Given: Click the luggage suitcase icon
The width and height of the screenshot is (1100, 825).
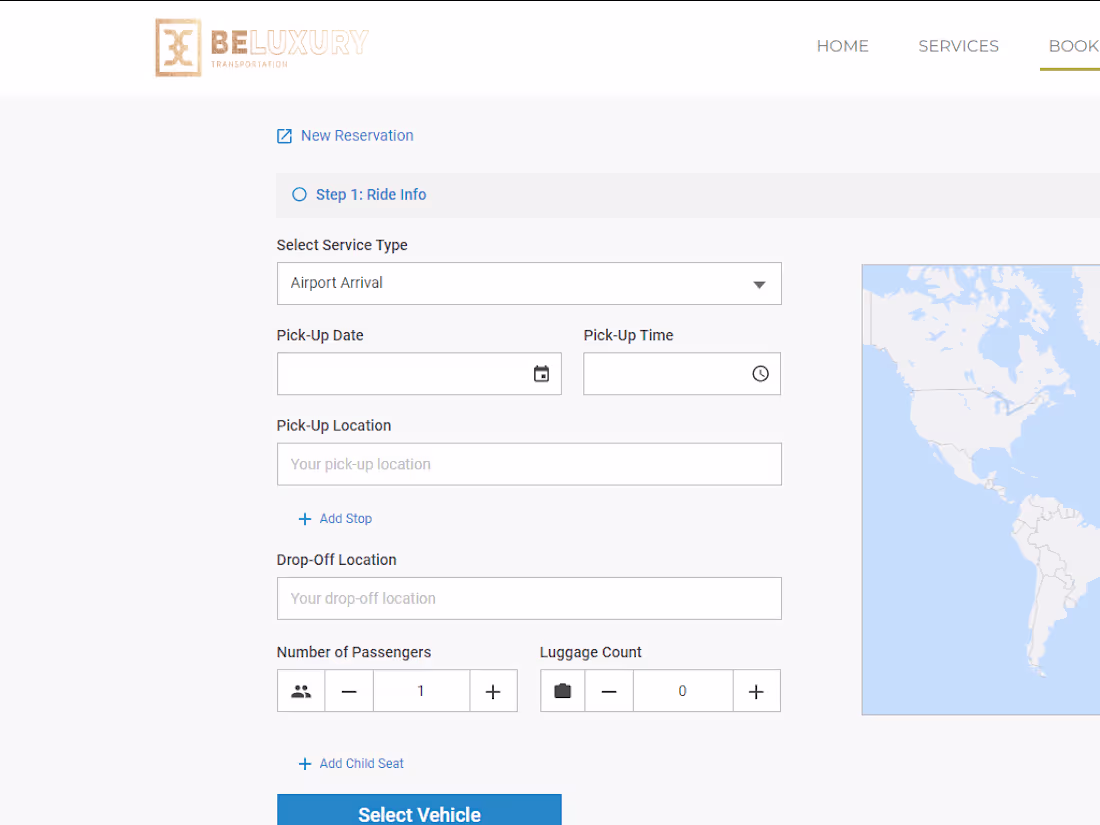Looking at the screenshot, I should click(562, 691).
